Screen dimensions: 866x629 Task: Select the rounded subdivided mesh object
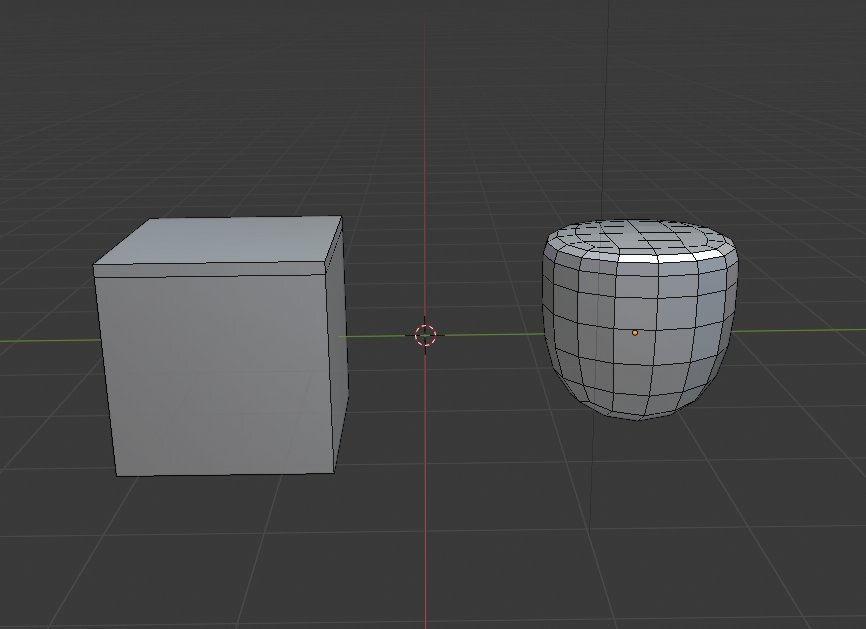(x=640, y=319)
